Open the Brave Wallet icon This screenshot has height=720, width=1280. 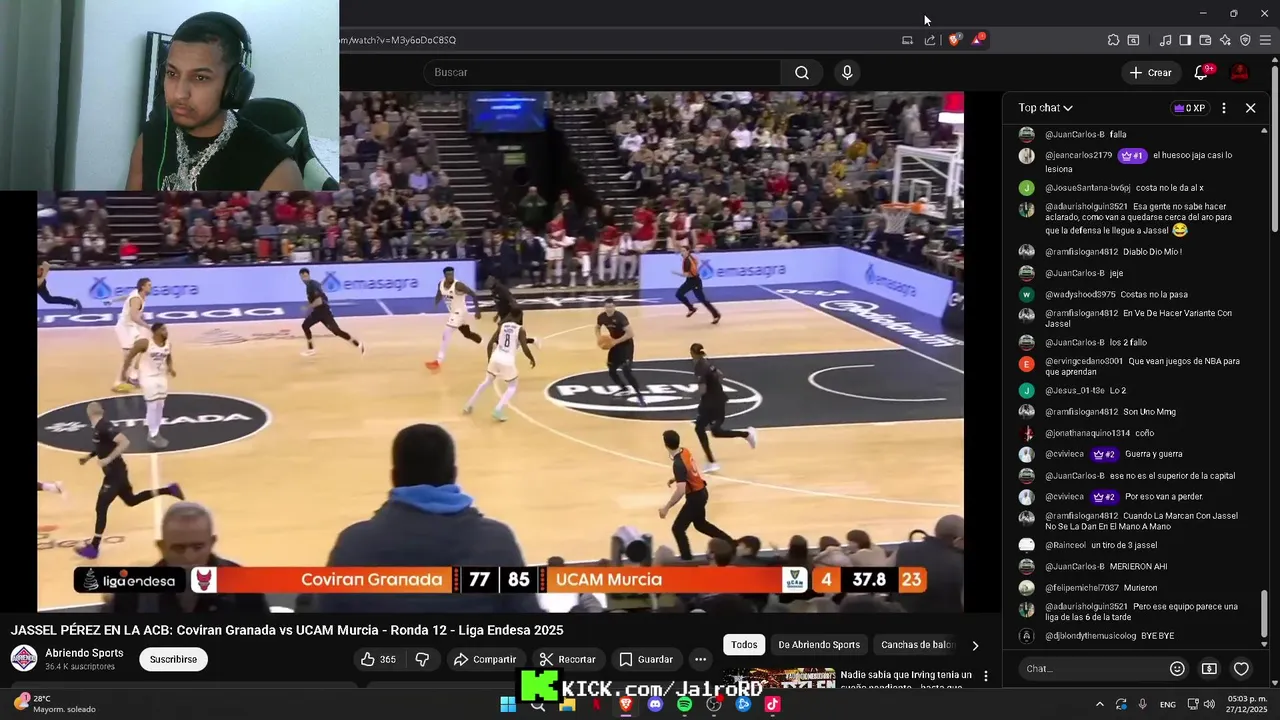1205,40
